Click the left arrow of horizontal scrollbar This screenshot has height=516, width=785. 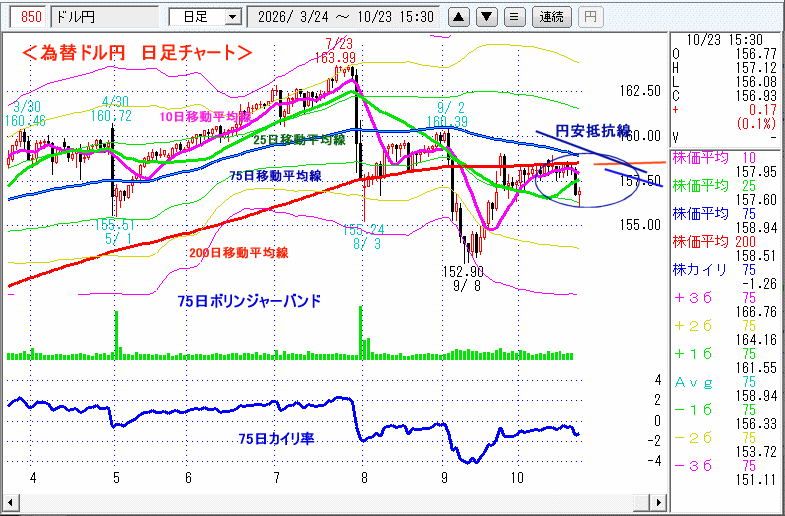coord(10,502)
